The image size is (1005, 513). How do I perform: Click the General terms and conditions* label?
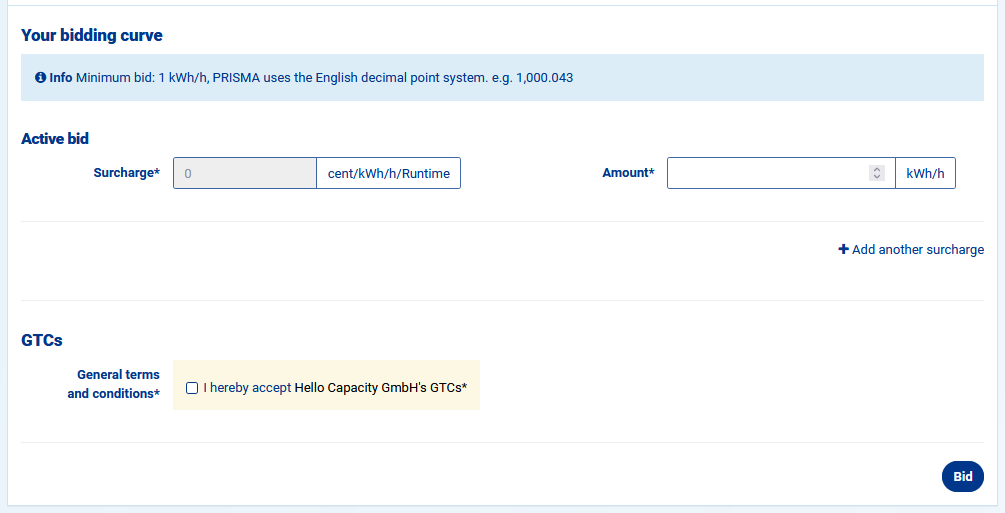pos(114,384)
